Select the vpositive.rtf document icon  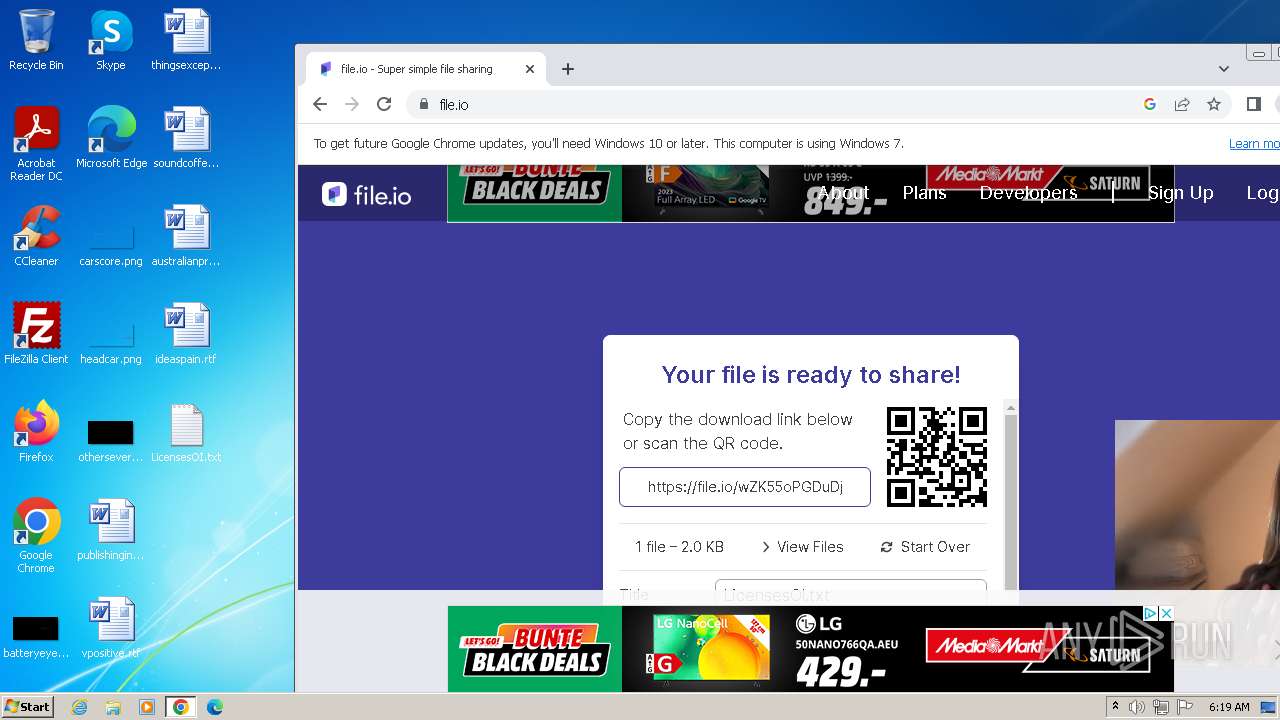[111, 627]
